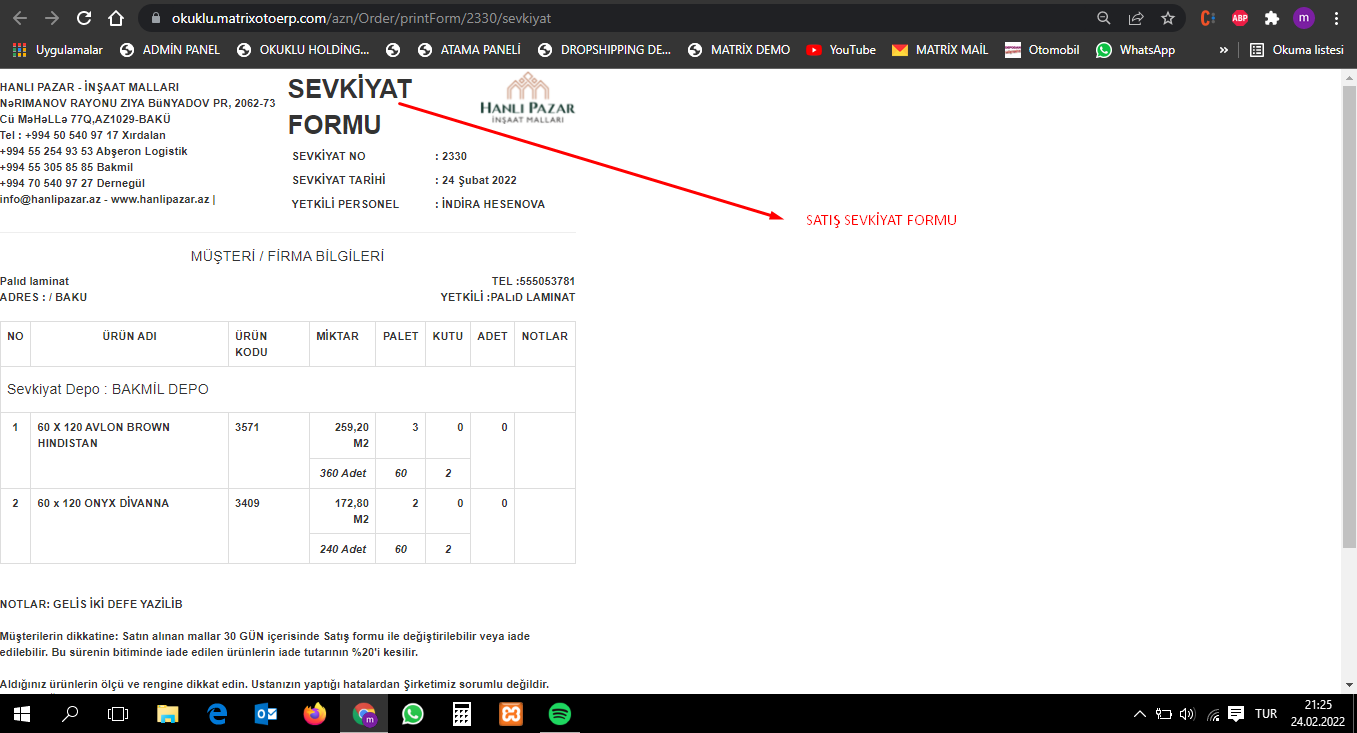Open the zoom indicator in address bar
Screen dimensions: 1357x733
(x=1104, y=18)
